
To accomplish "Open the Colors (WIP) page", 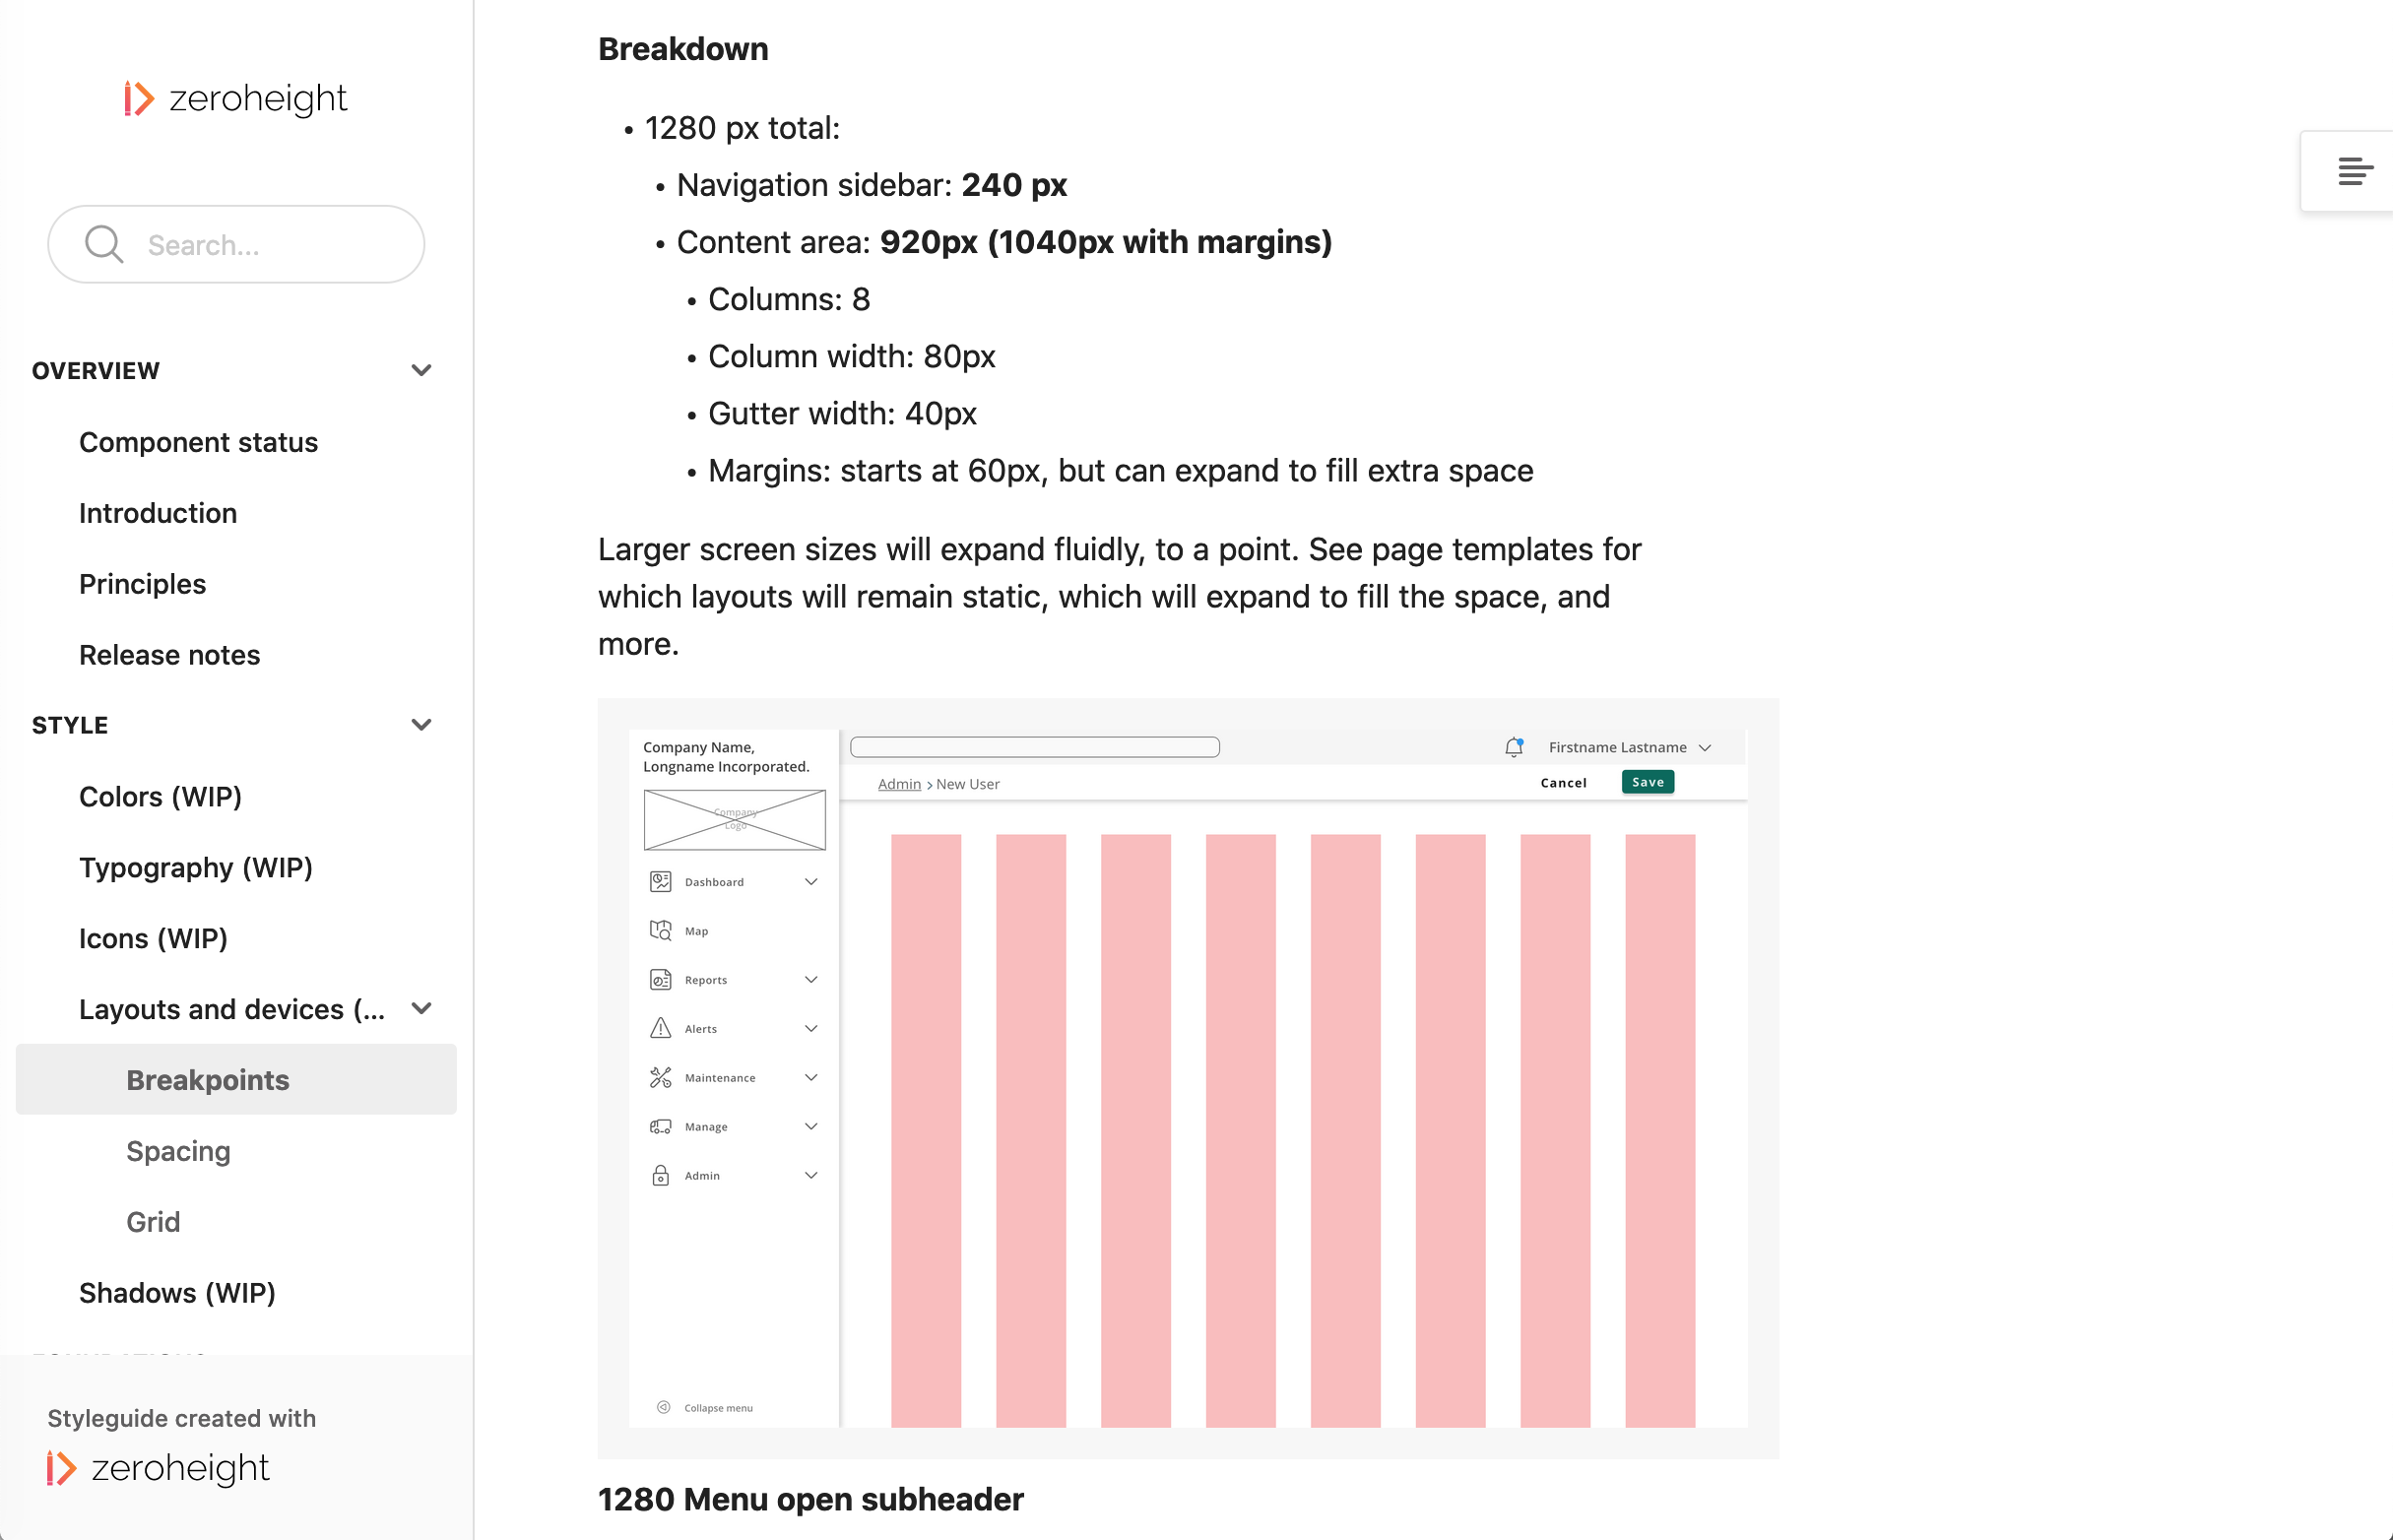I will point(160,796).
